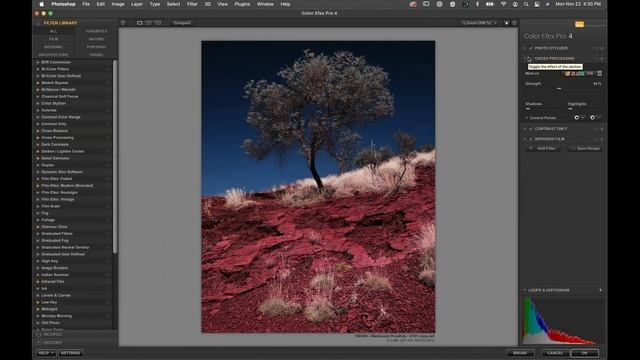Click the OK button
Screen dimensions: 640x360
click(x=585, y=353)
